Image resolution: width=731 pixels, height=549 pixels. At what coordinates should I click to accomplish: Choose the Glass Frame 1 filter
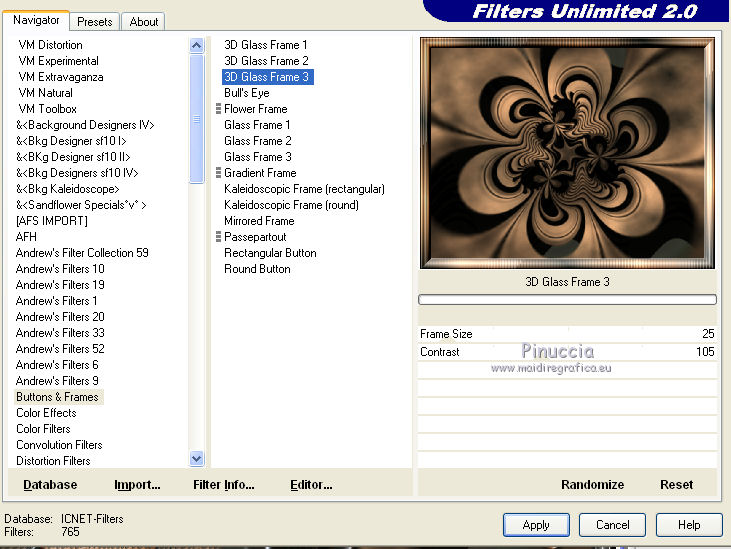click(257, 125)
